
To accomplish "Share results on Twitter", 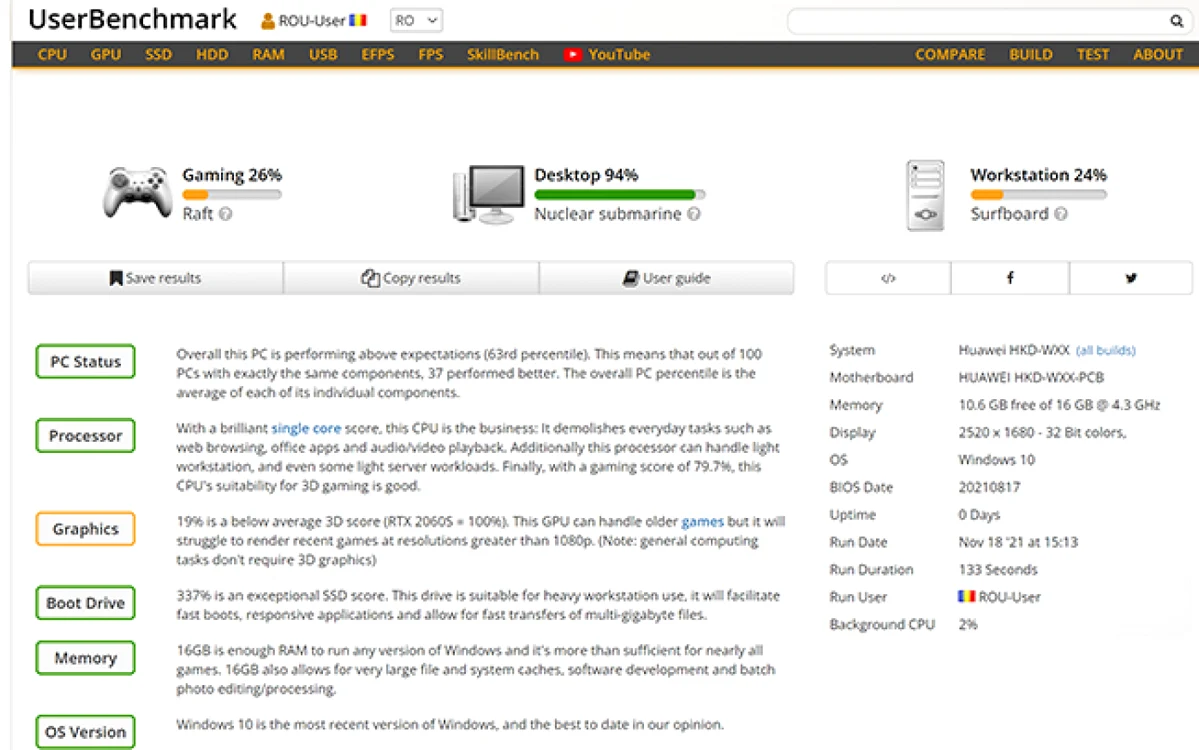I will click(1130, 278).
